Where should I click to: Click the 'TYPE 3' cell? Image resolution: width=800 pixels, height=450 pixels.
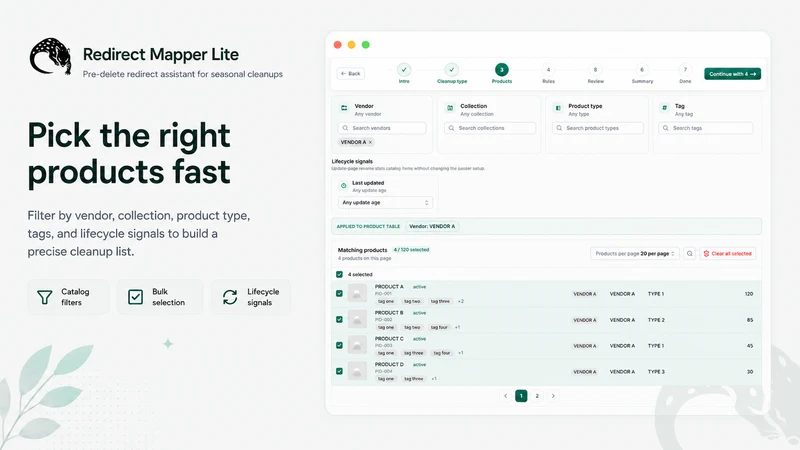656,372
